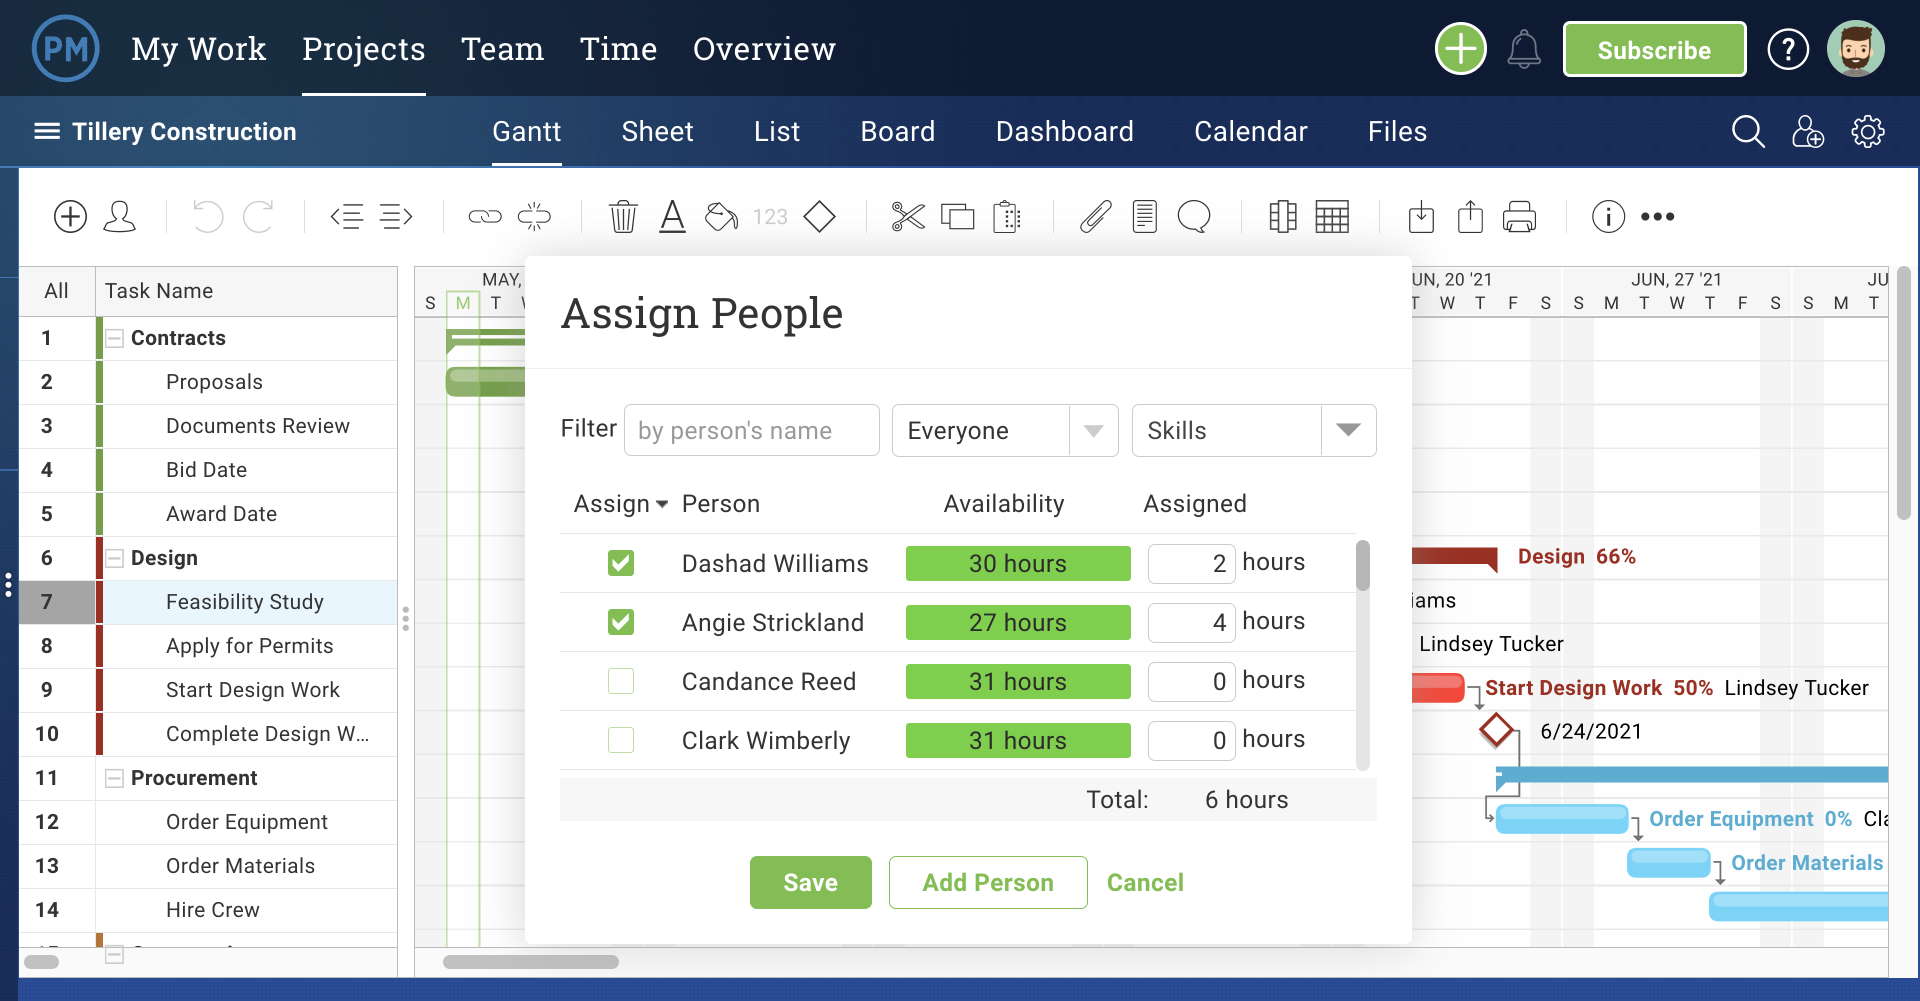Image resolution: width=1920 pixels, height=1001 pixels.
Task: Click the Add Person button
Action: (x=988, y=882)
